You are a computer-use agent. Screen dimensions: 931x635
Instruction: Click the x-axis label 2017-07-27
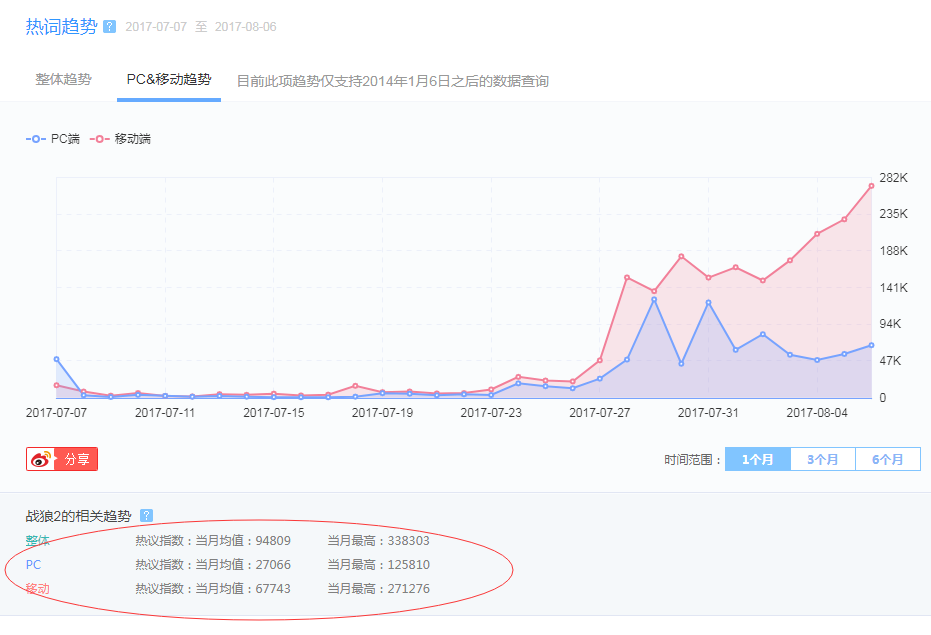coord(599,412)
